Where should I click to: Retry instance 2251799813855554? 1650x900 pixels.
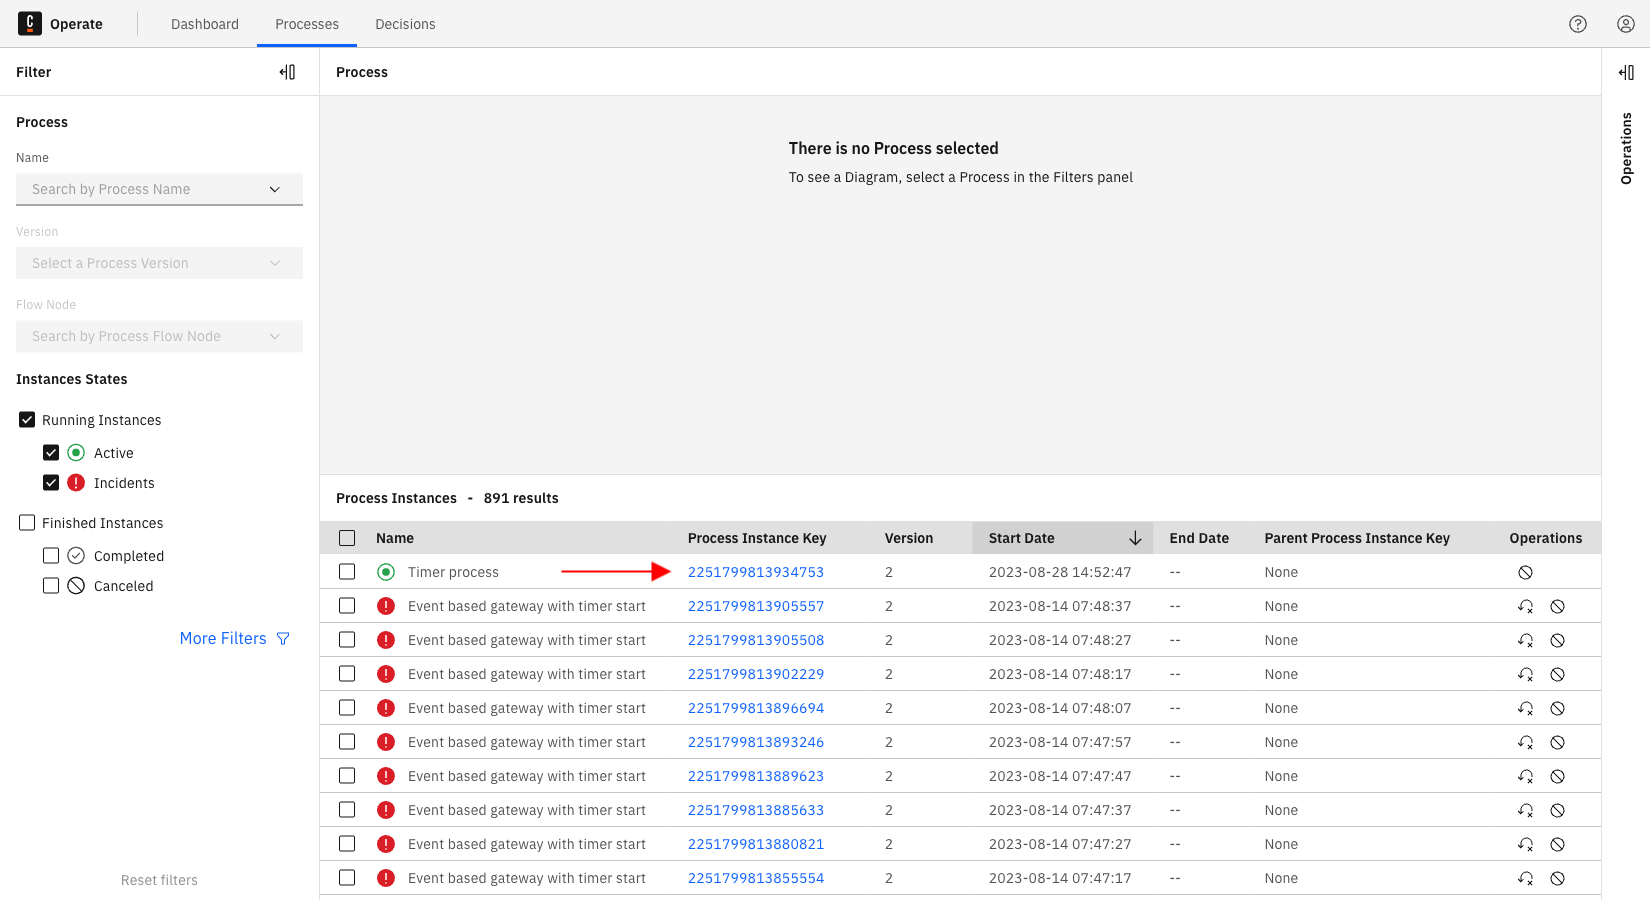[x=1525, y=878]
